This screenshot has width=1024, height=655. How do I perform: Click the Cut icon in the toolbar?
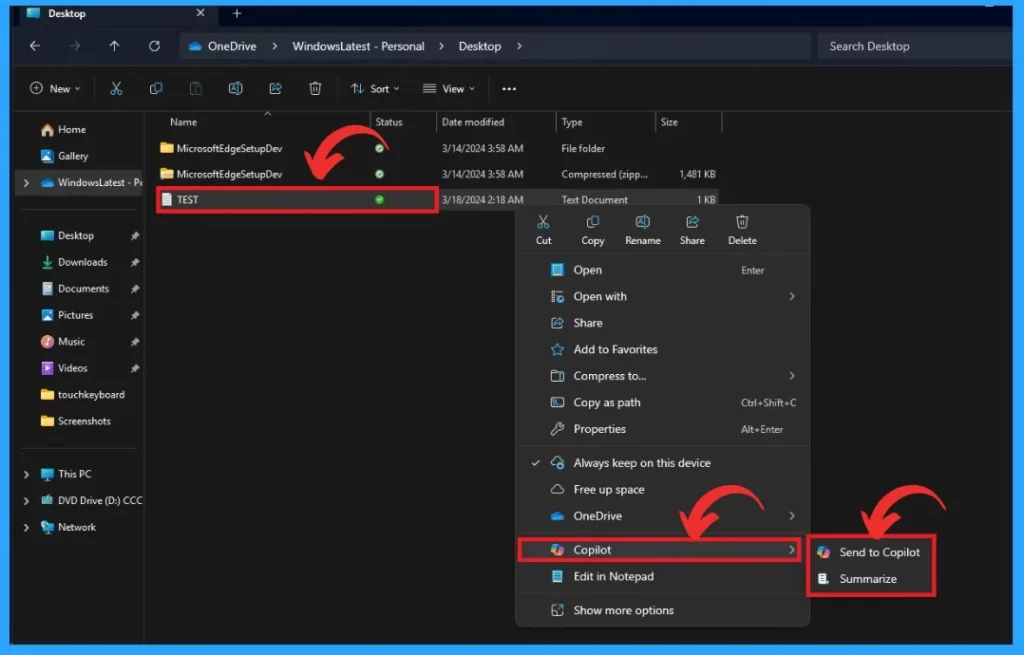[116, 88]
